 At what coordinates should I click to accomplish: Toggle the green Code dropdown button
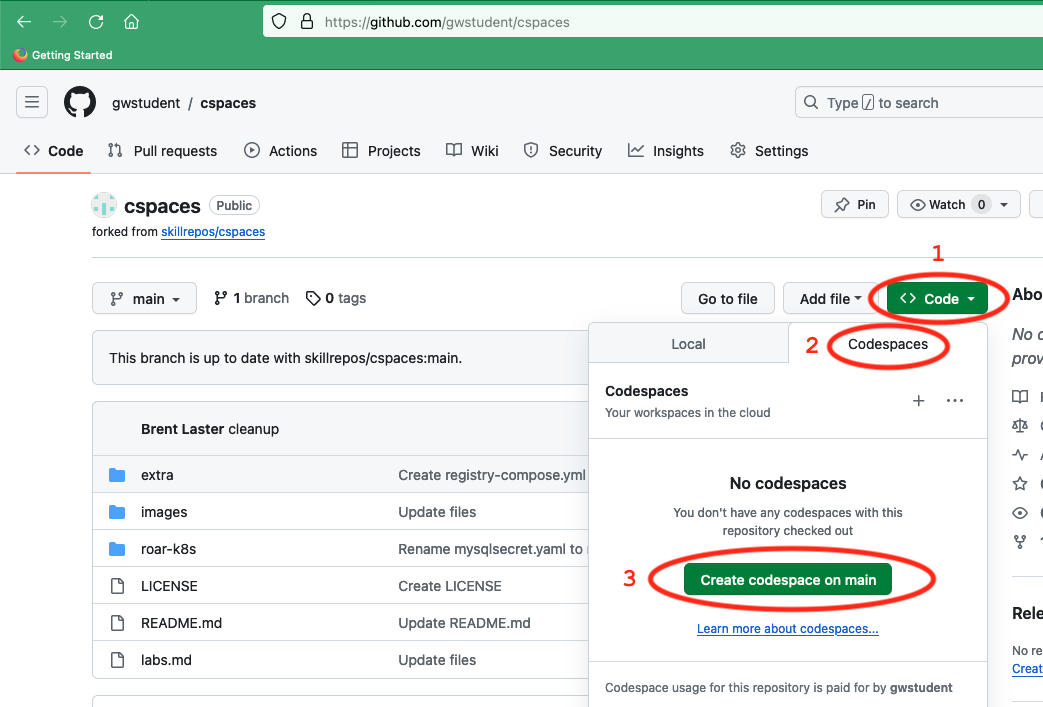937,299
